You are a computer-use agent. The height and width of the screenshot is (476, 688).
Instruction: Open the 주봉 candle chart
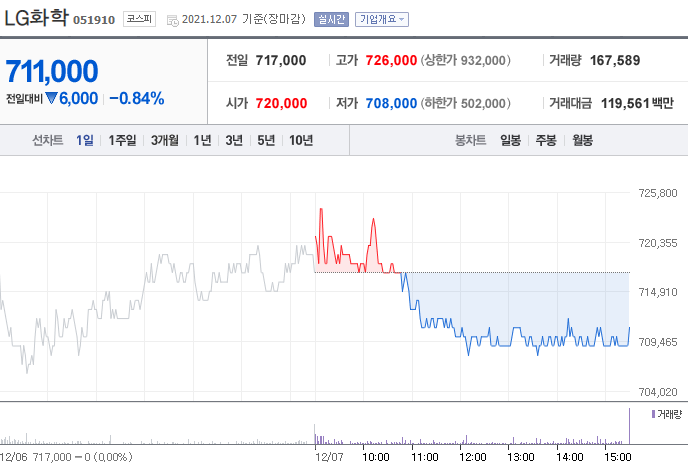click(x=546, y=140)
